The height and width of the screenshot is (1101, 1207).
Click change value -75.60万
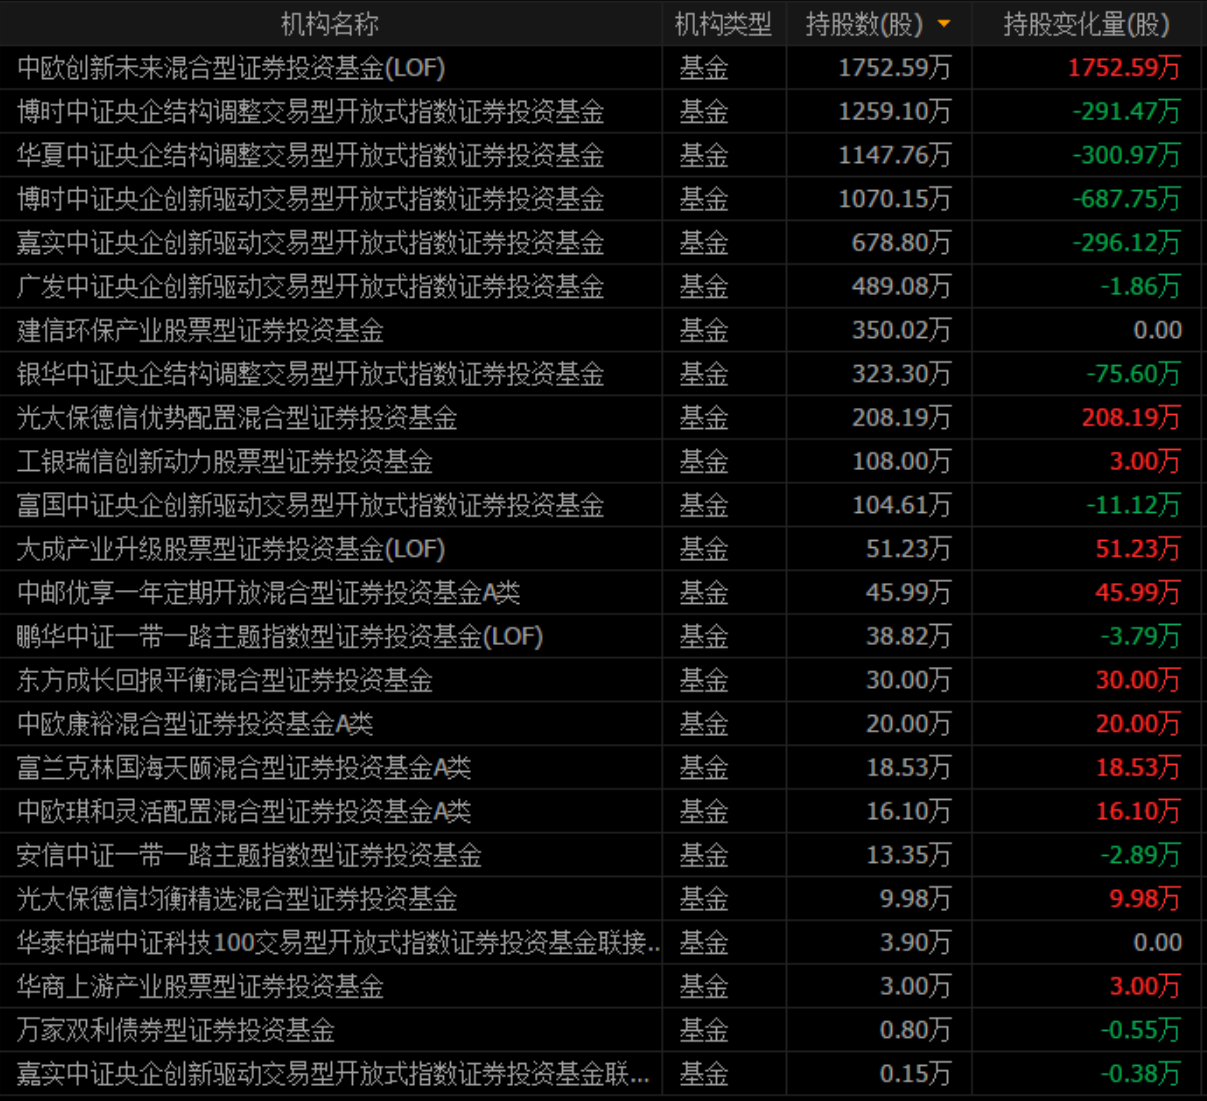click(x=1134, y=374)
